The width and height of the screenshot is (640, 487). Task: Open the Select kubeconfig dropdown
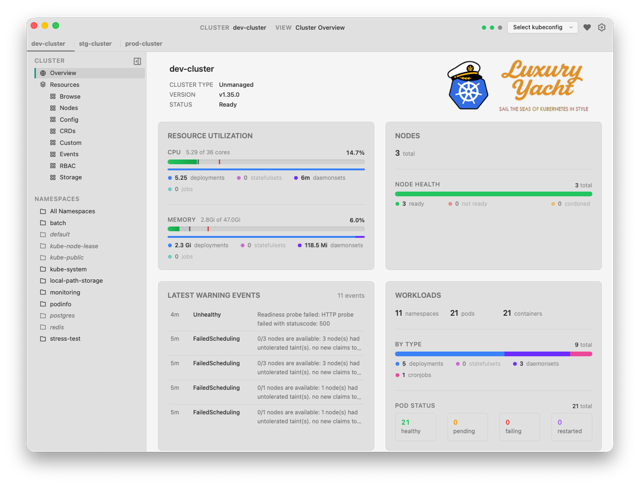point(542,27)
